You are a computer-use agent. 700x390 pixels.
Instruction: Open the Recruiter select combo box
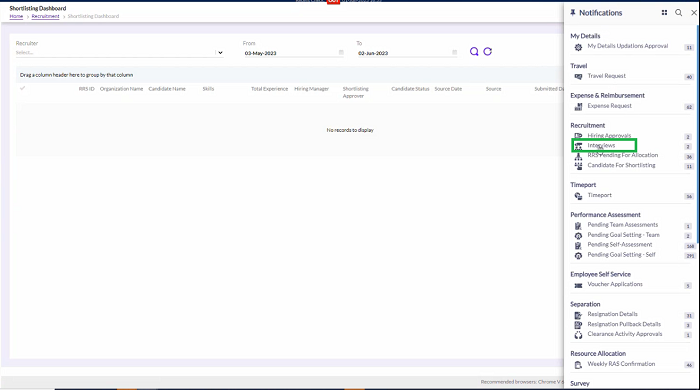(x=119, y=53)
